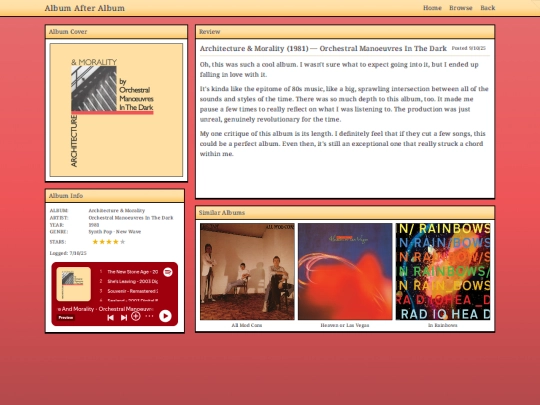This screenshot has height=405, width=540.
Task: Add album to library with plus icon
Action: (136, 316)
